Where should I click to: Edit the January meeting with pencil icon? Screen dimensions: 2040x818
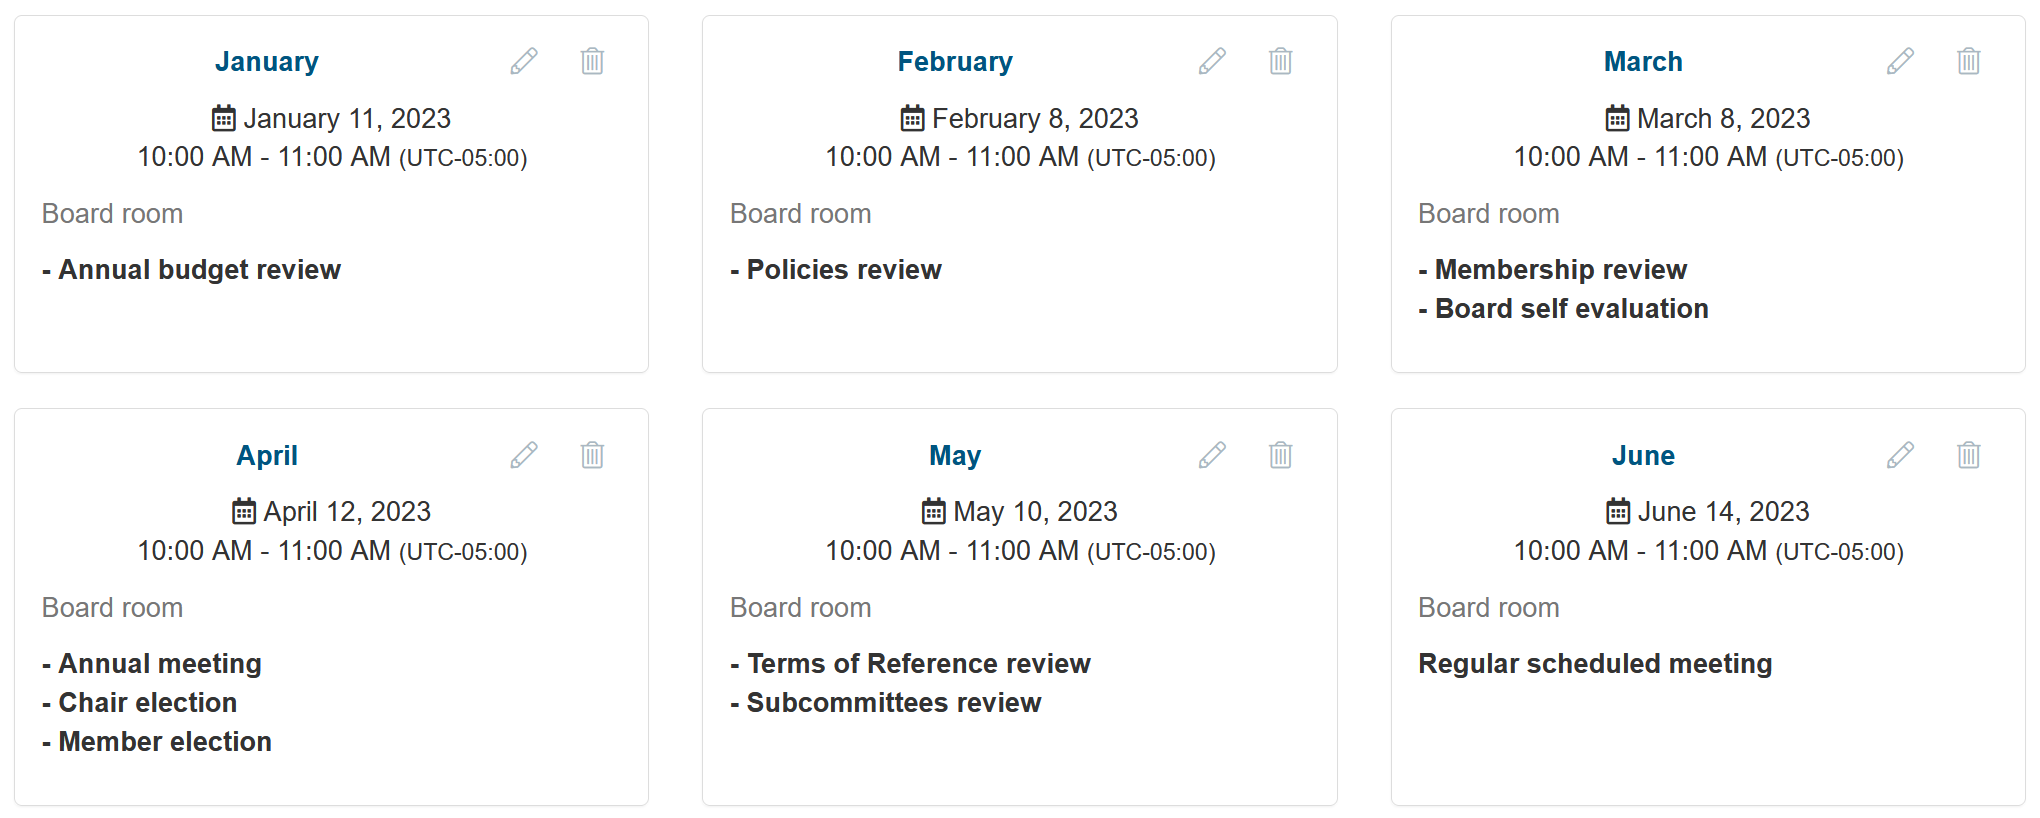point(524,61)
